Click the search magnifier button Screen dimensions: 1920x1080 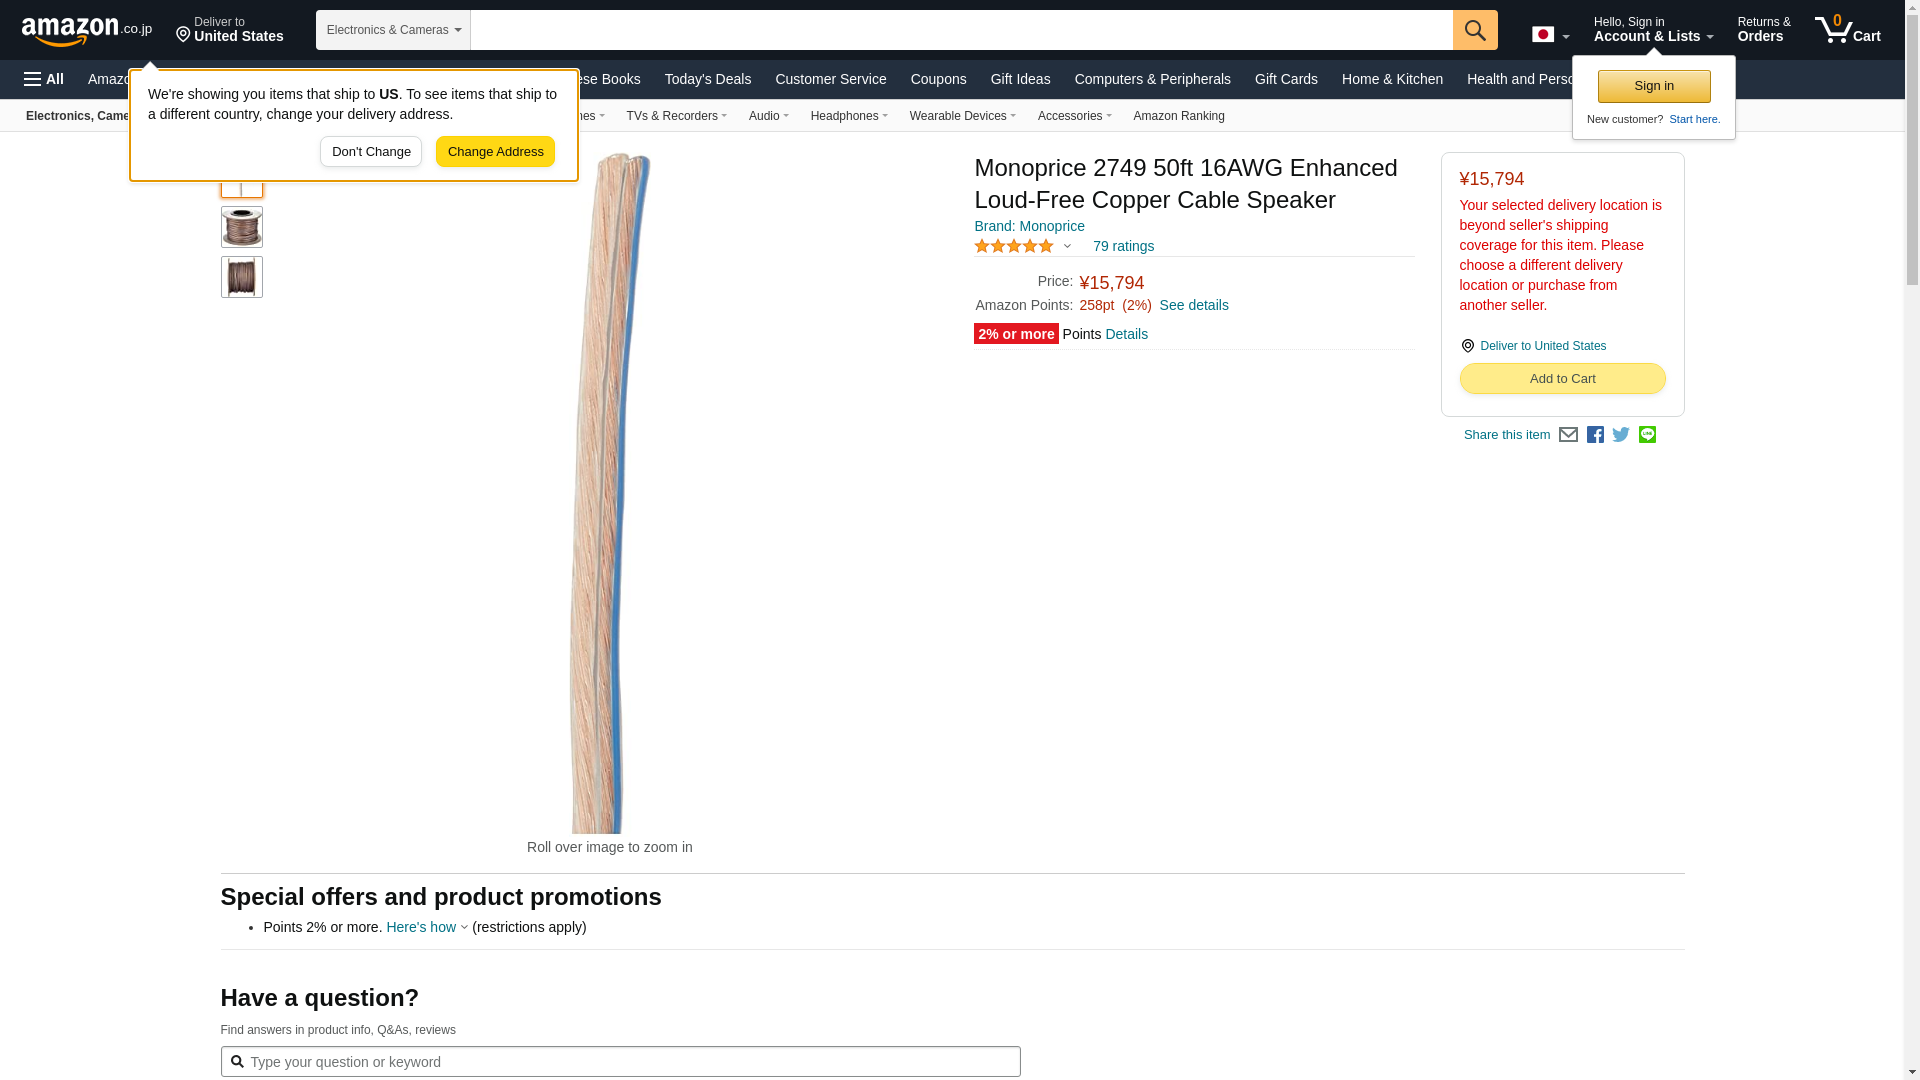(x=1475, y=30)
